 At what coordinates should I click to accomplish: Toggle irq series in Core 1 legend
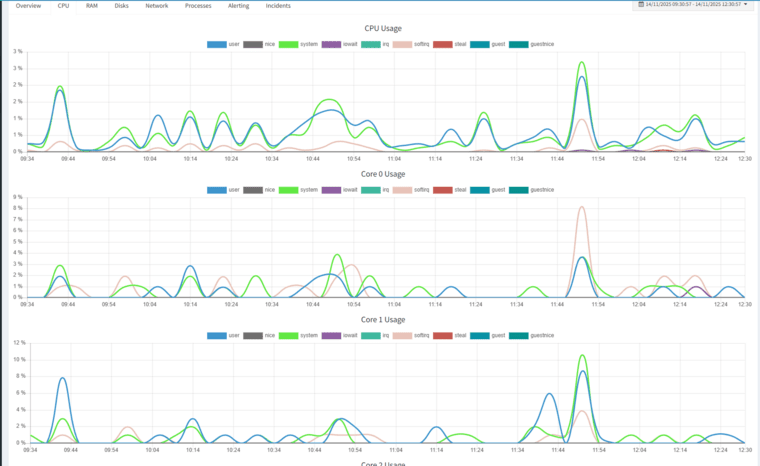pyautogui.click(x=375, y=336)
